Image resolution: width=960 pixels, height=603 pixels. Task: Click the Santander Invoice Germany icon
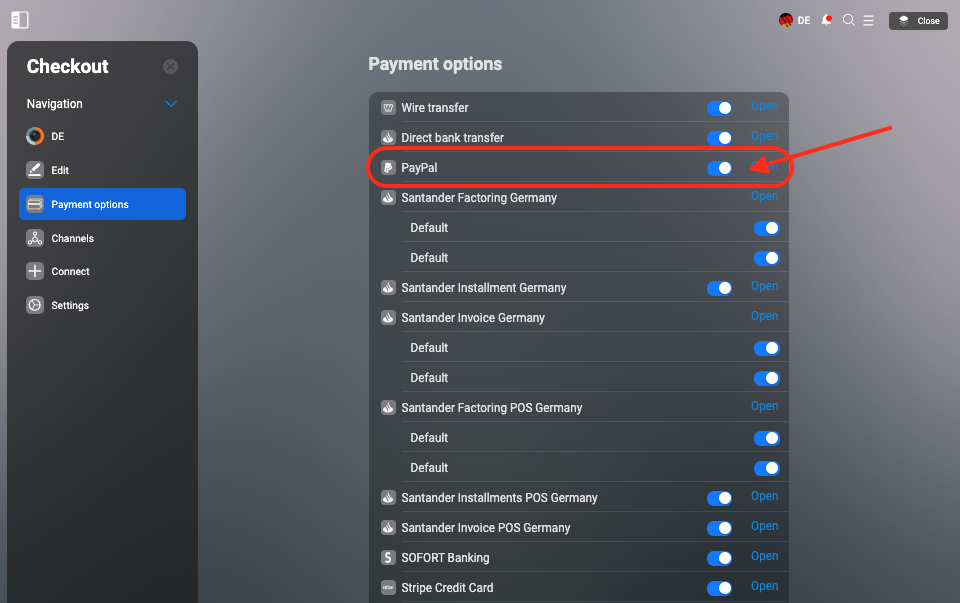[x=388, y=318]
